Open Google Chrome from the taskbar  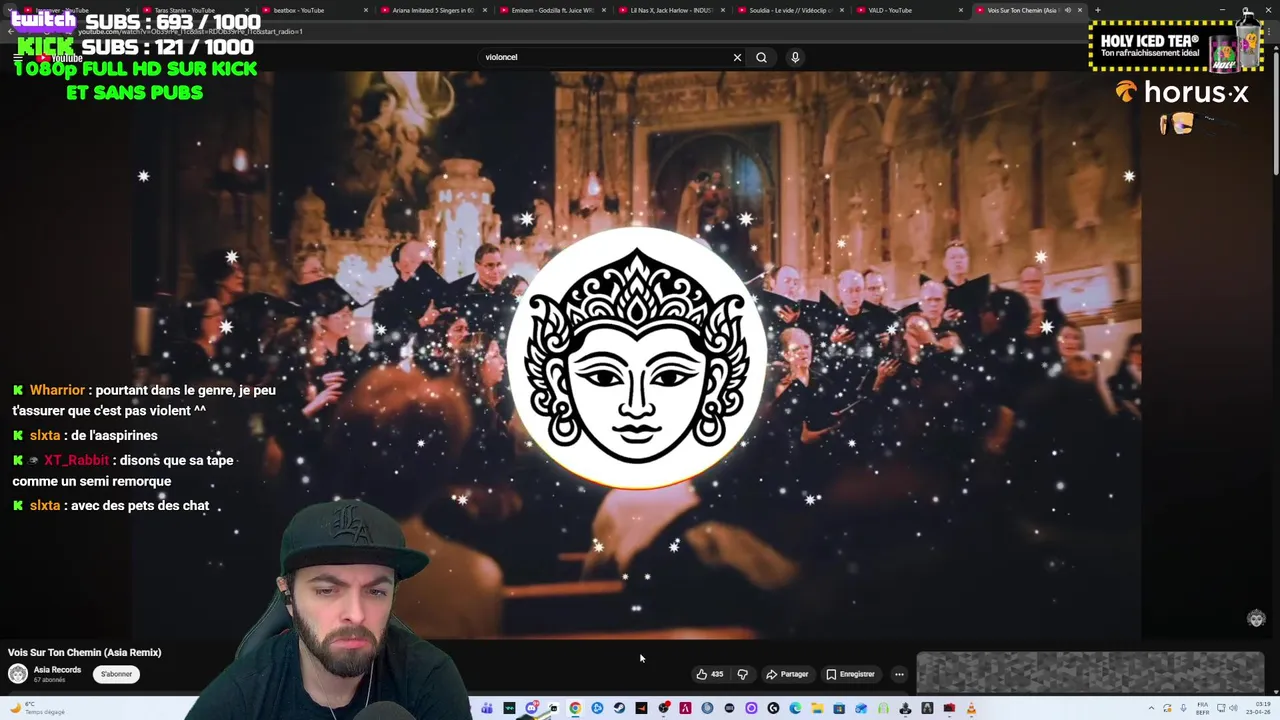pos(575,708)
